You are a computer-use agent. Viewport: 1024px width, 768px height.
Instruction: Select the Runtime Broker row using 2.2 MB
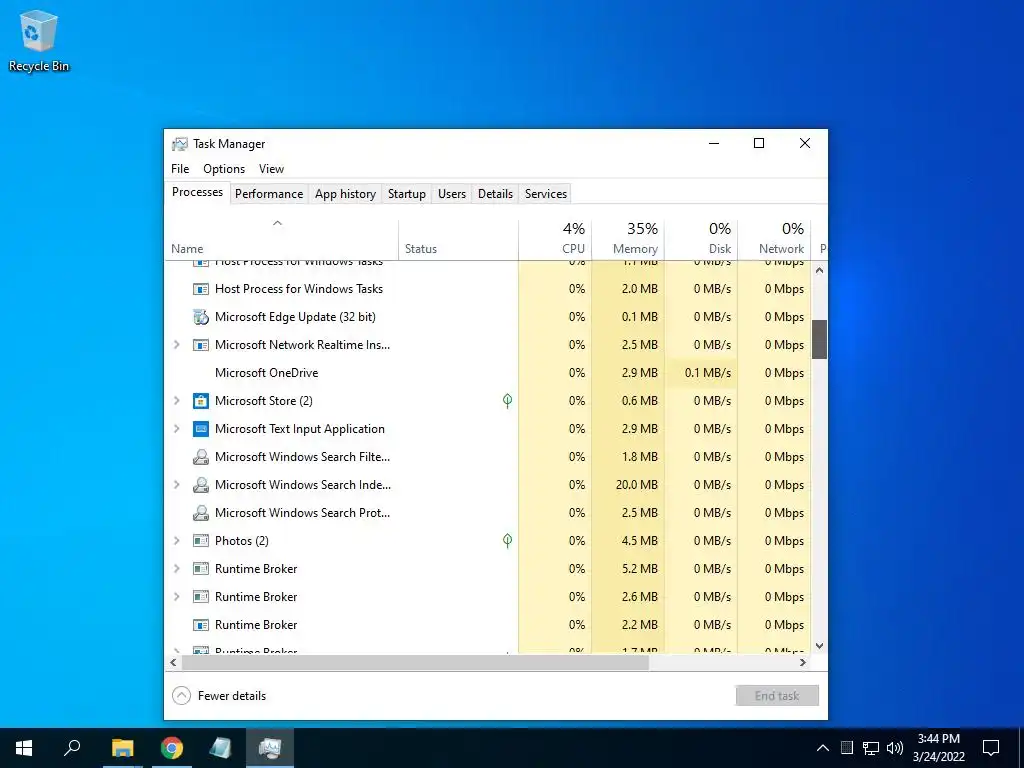tap(488, 625)
